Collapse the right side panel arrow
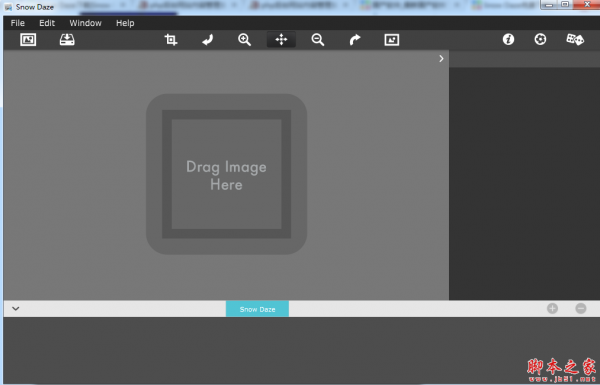Screen dimensions: 600x385 [441, 58]
